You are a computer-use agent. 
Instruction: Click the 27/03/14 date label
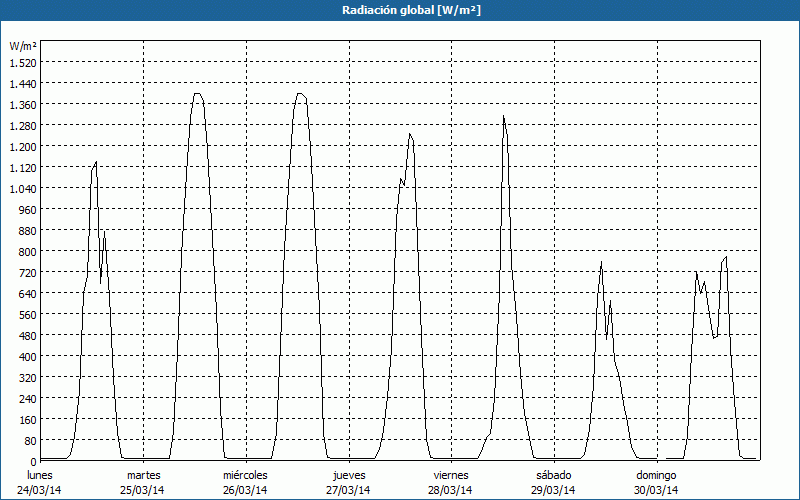pyautogui.click(x=349, y=490)
